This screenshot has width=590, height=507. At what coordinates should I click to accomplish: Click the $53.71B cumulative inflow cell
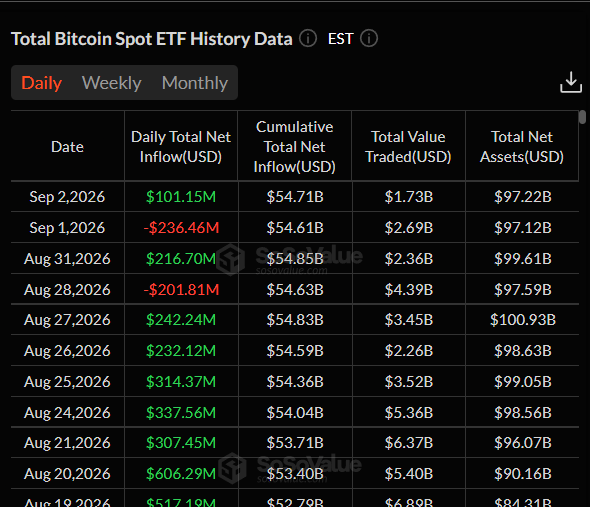295,443
